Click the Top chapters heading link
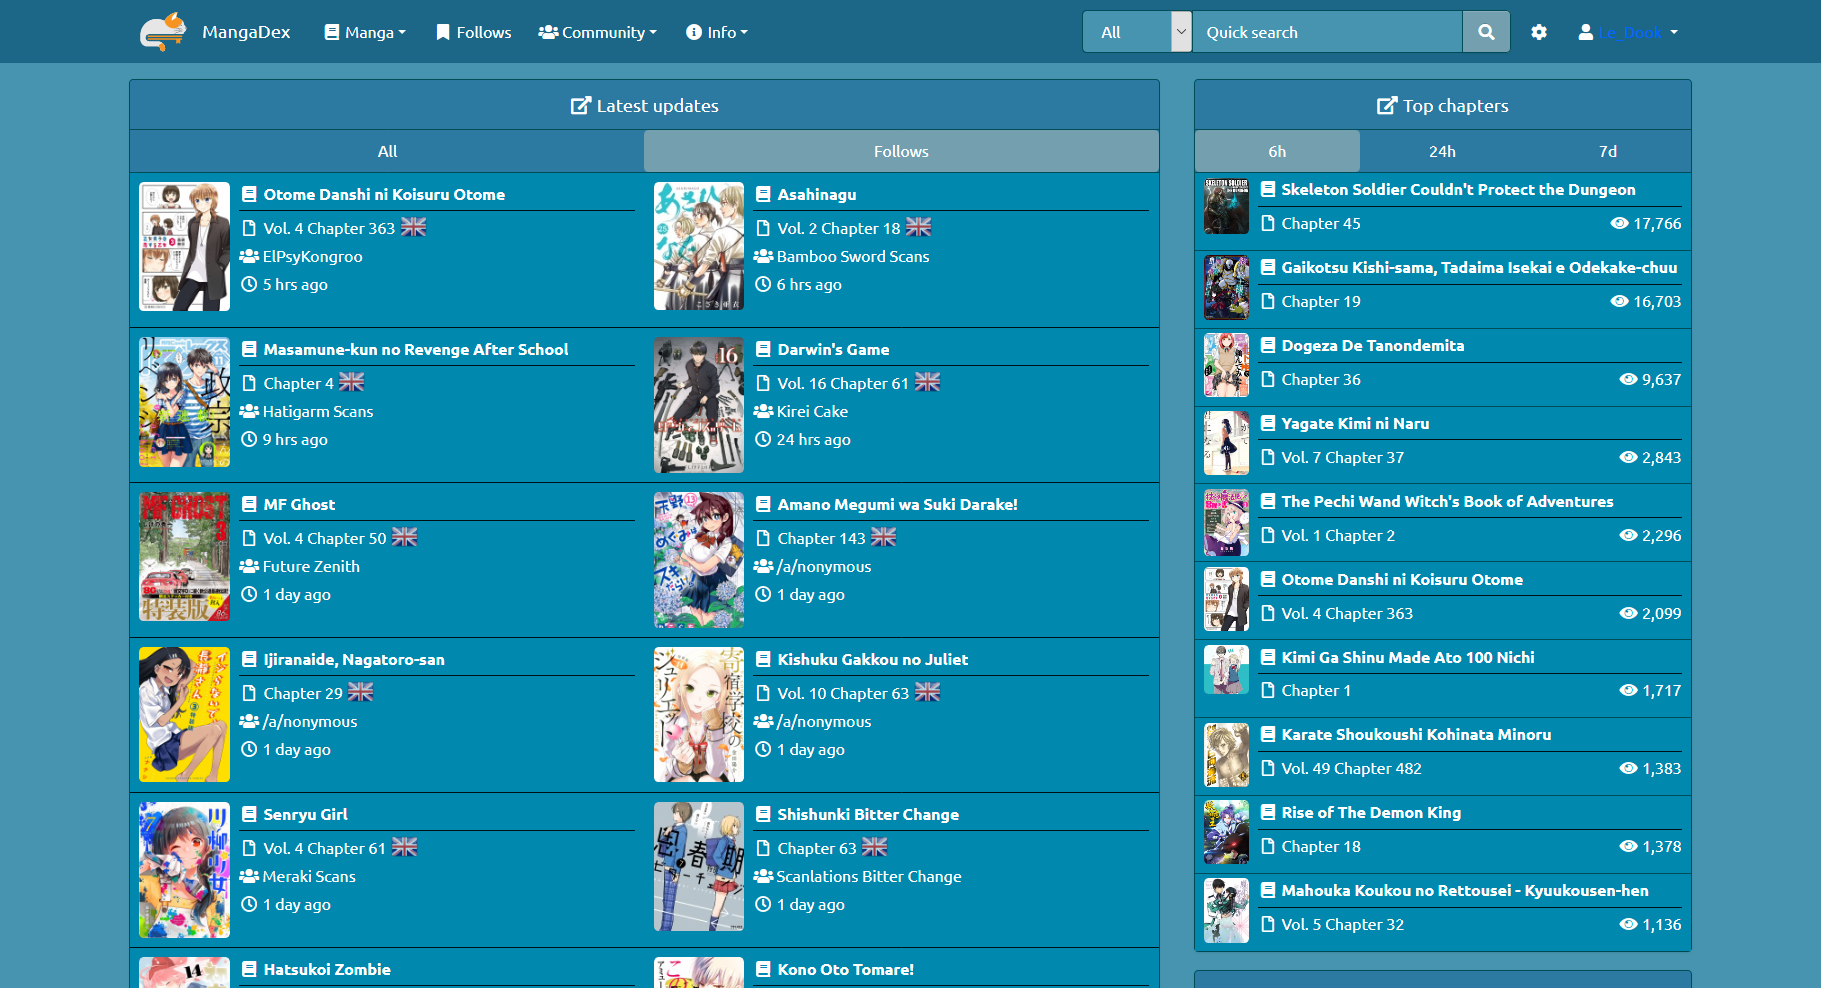The height and width of the screenshot is (988, 1821). [1455, 106]
